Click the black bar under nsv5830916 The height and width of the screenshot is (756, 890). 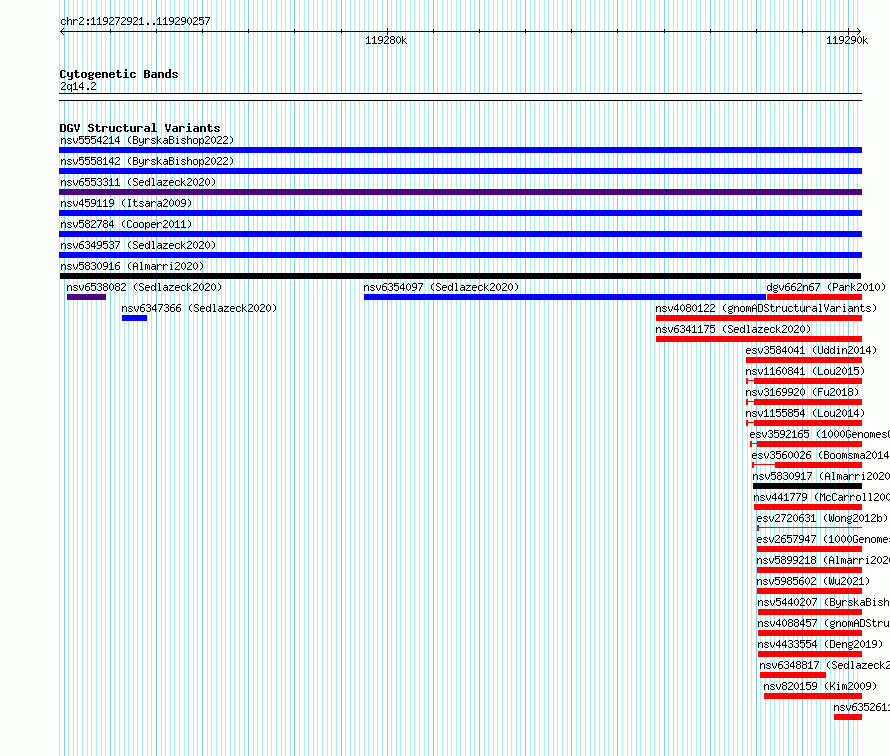[460, 276]
